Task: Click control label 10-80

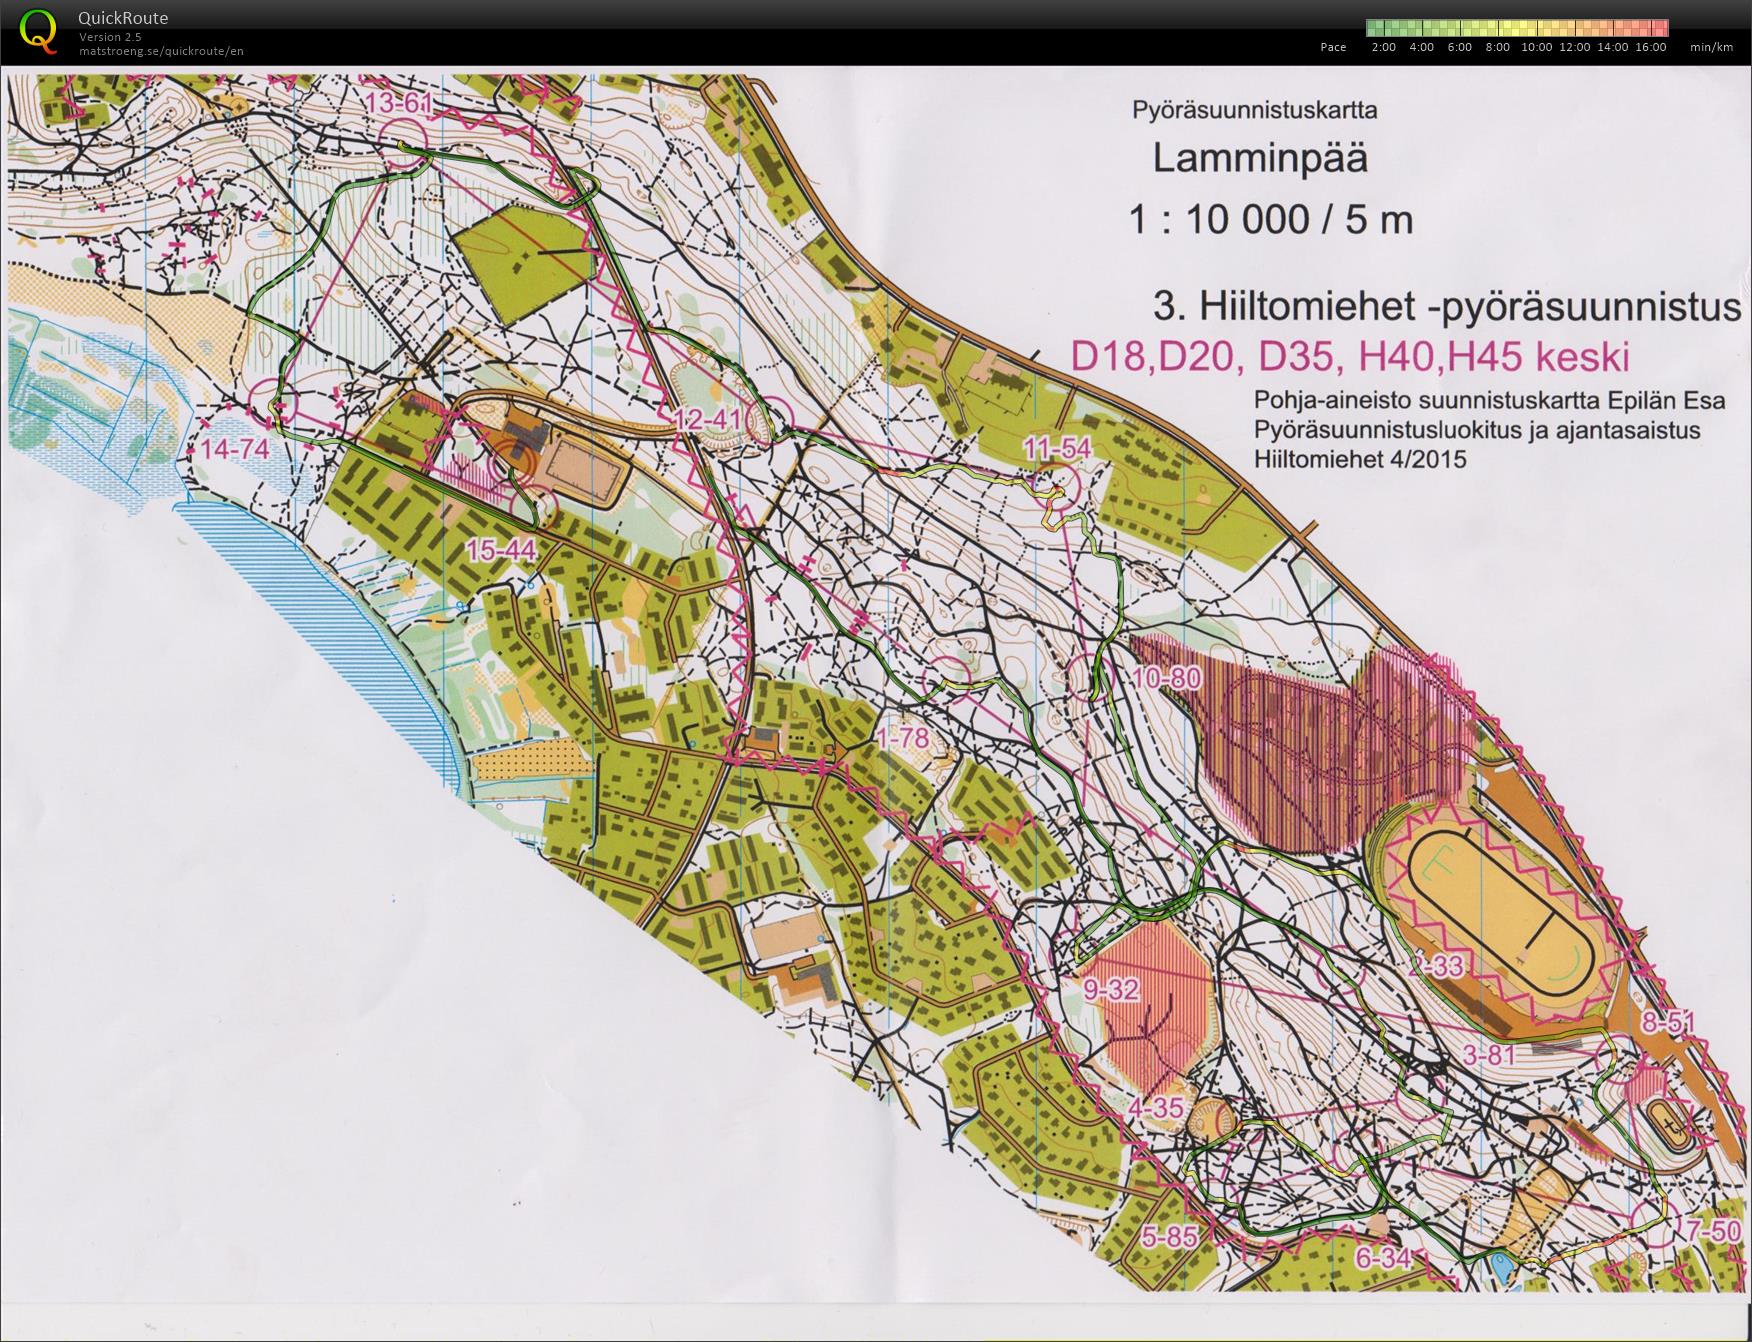Action: pyautogui.click(x=1166, y=678)
